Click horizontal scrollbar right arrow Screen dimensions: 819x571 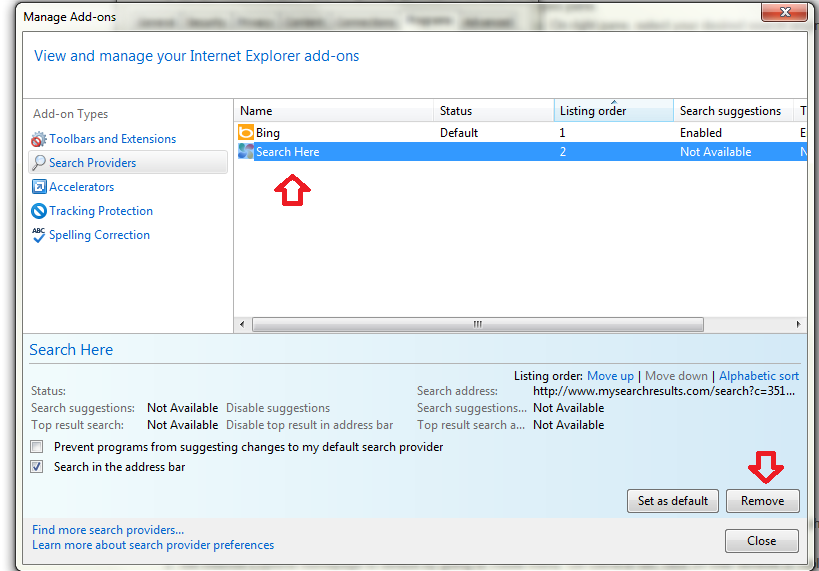coord(798,324)
